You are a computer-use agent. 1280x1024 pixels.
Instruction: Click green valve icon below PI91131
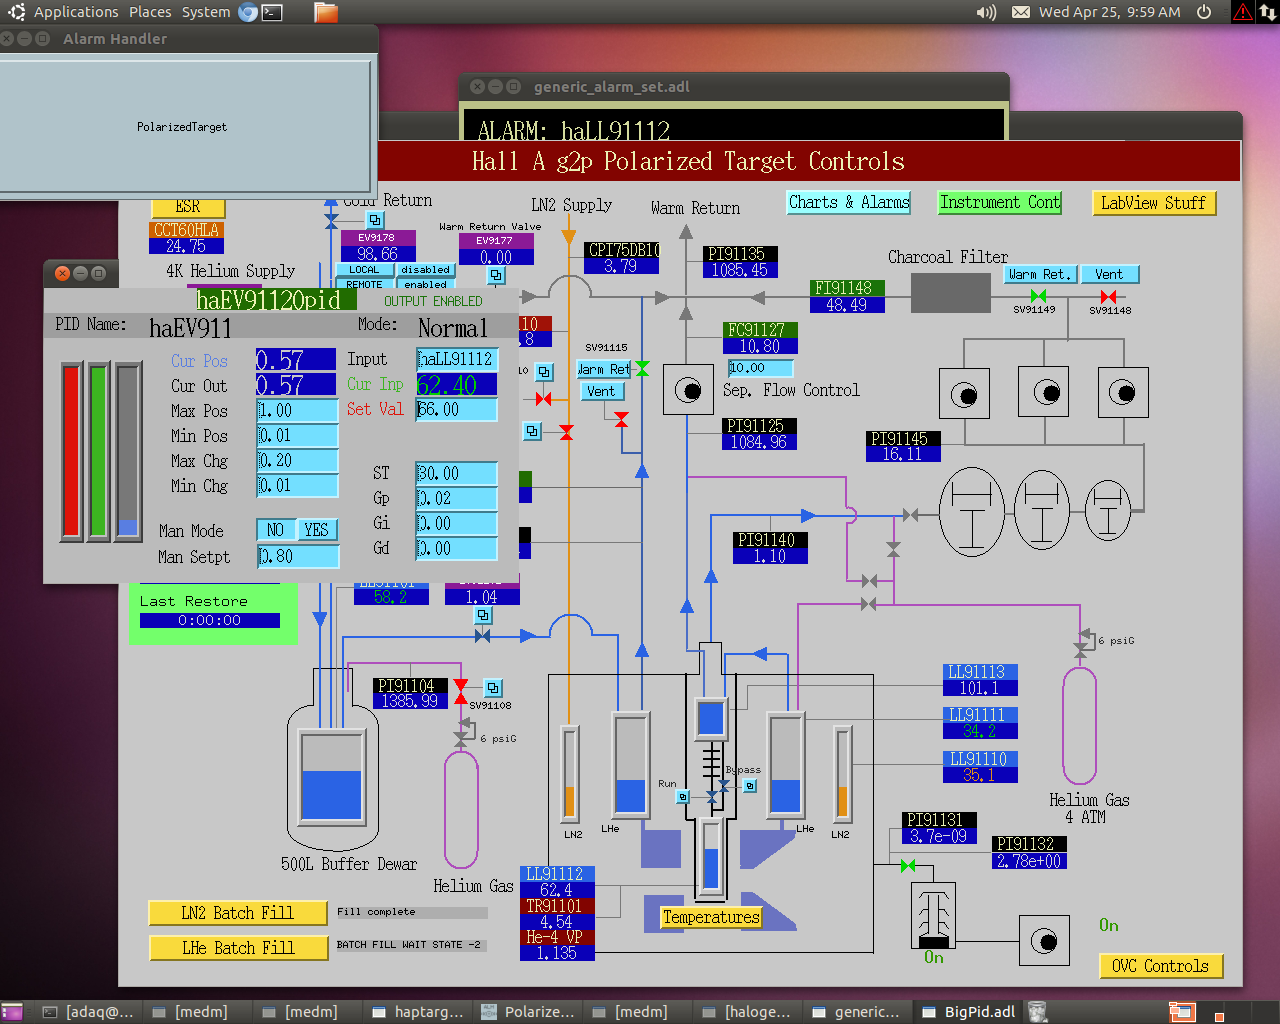coord(908,865)
